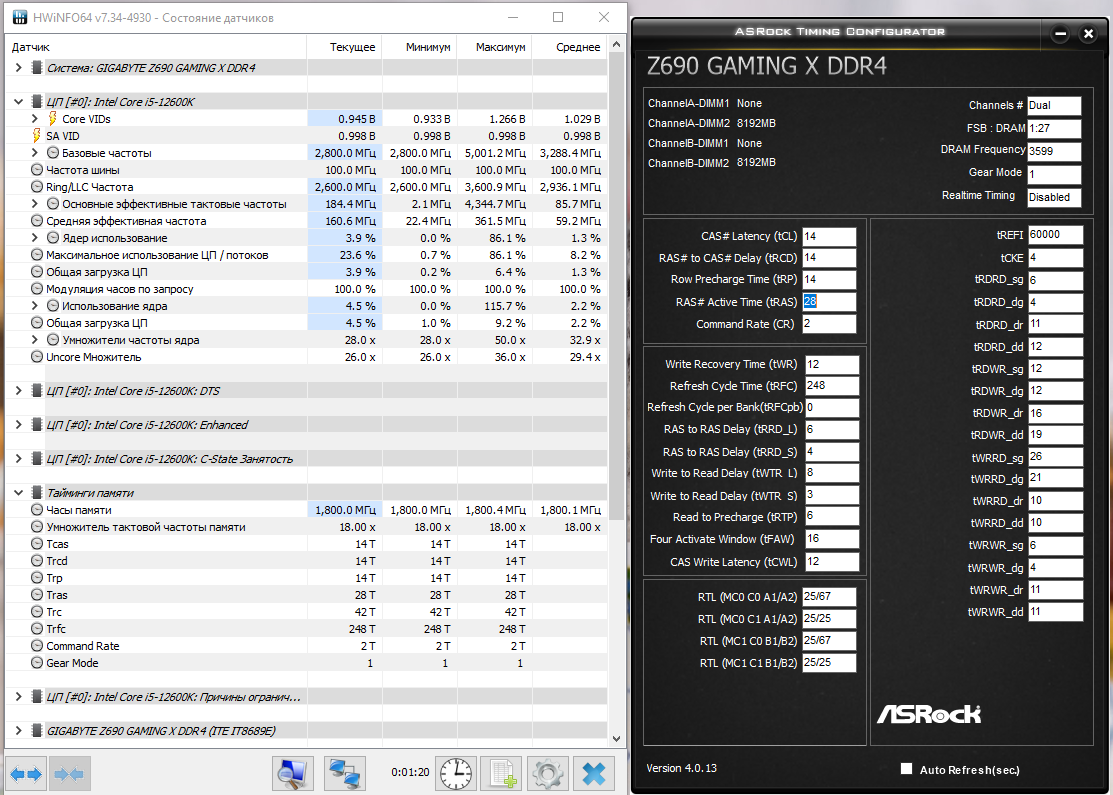The height and width of the screenshot is (795, 1113).
Task: Click the HWiNFO vertical scrollbar up arrow
Action: (616, 44)
